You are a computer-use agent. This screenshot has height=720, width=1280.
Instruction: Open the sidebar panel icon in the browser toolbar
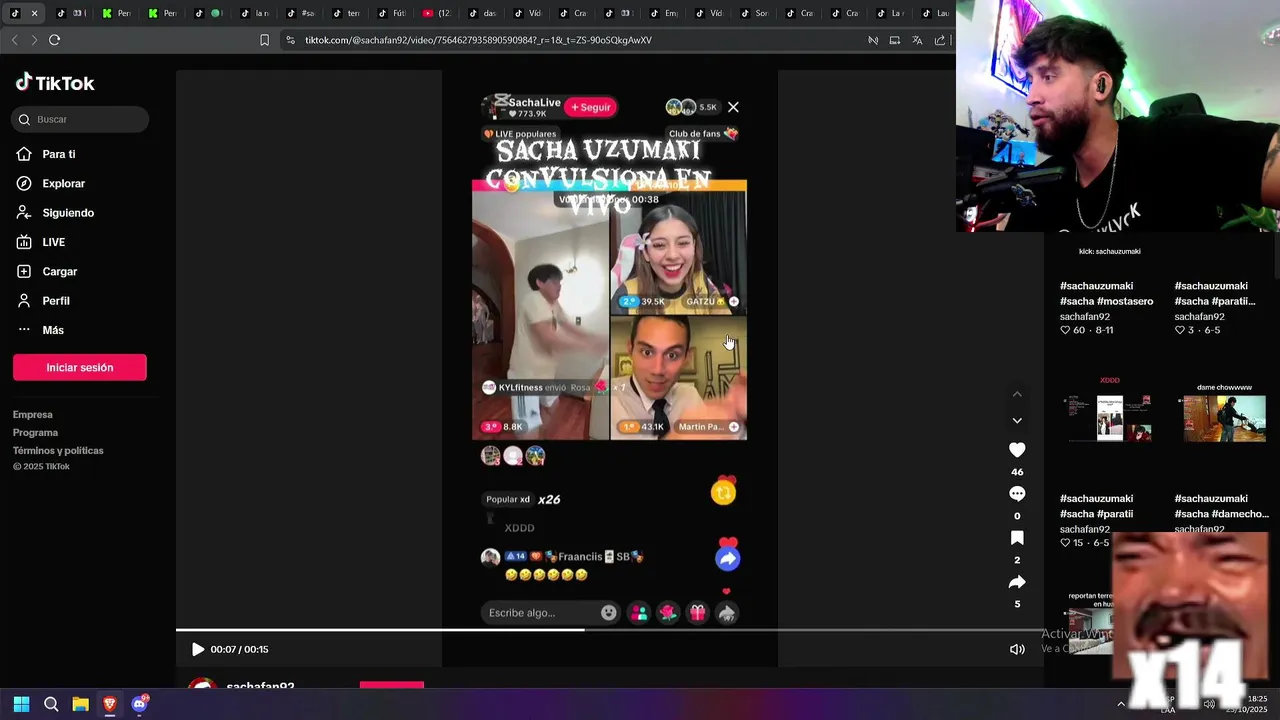[895, 40]
